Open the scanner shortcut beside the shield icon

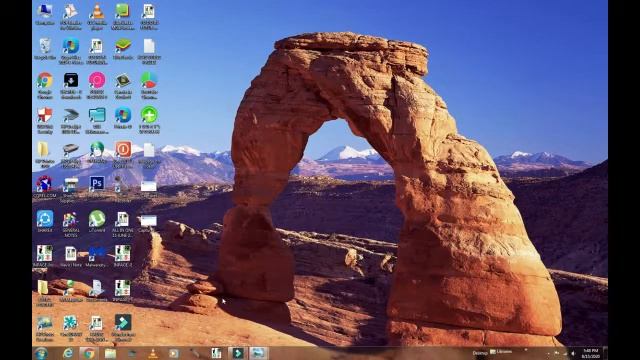click(x=71, y=121)
